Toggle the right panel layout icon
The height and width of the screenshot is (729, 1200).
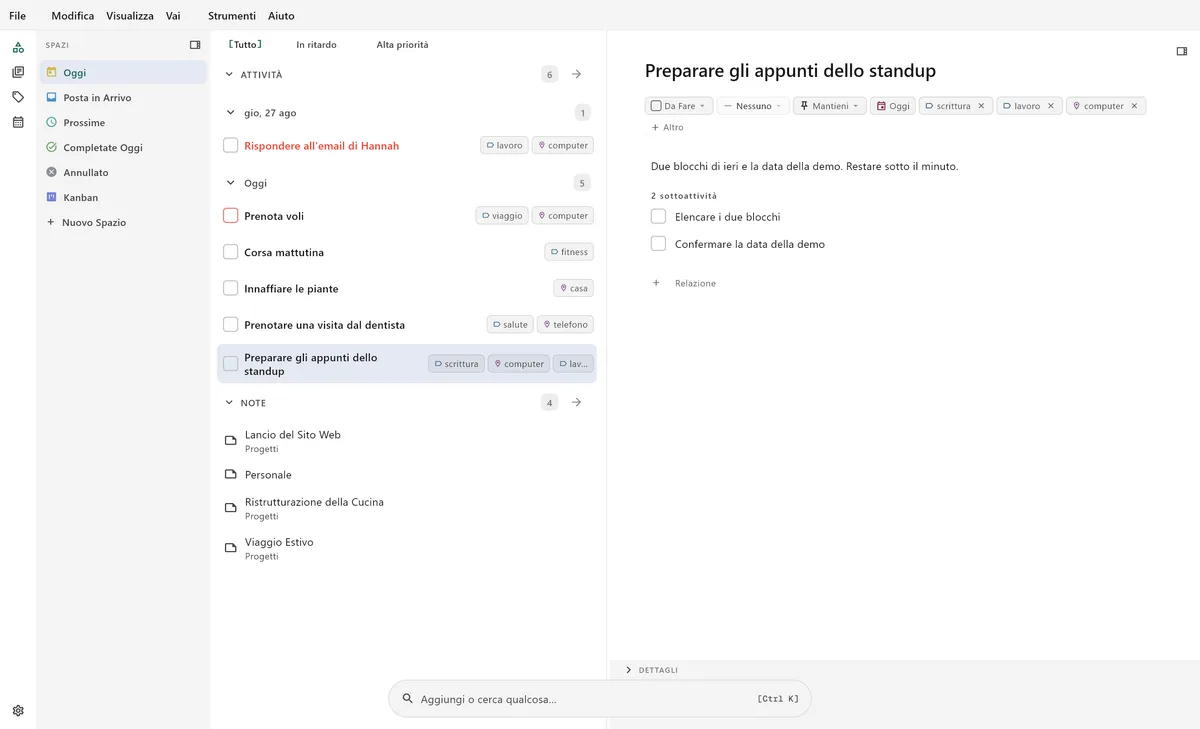(x=1182, y=51)
